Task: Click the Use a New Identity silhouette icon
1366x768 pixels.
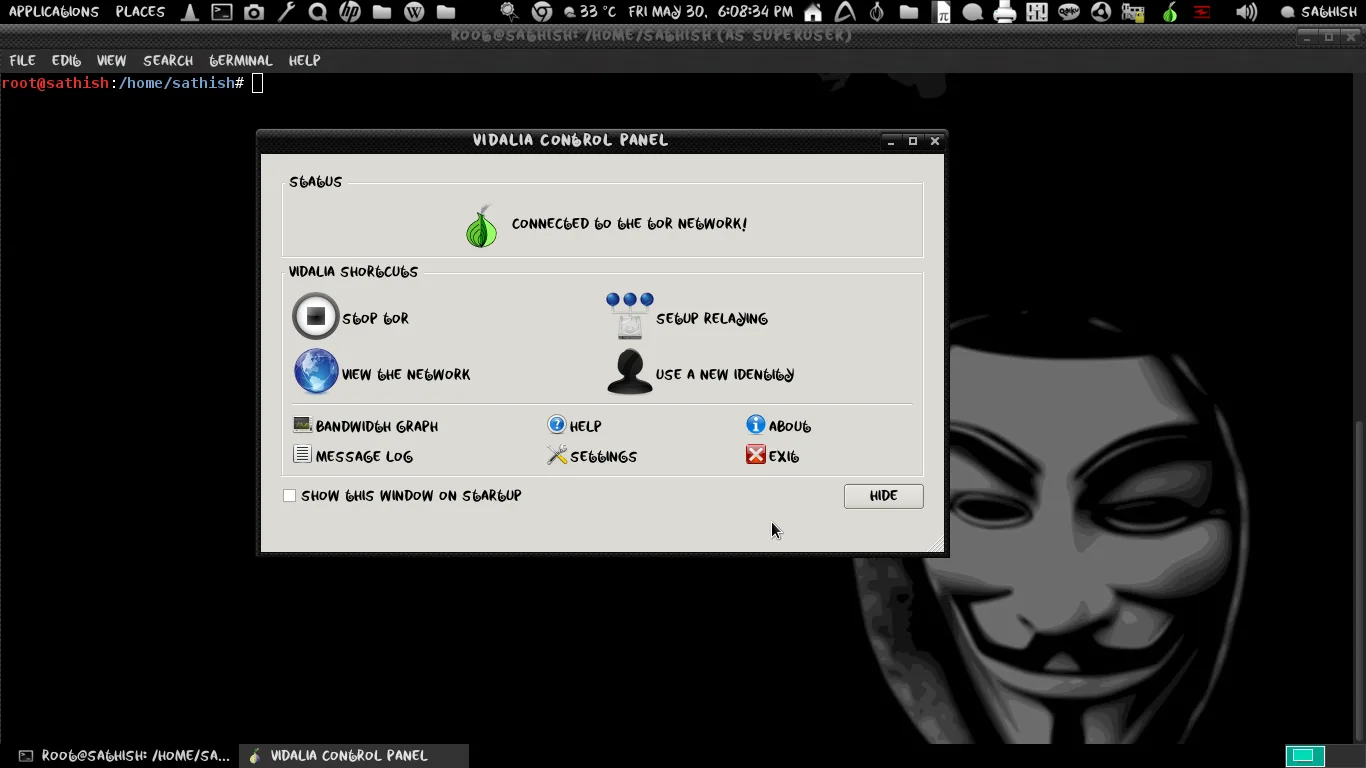Action: point(630,372)
